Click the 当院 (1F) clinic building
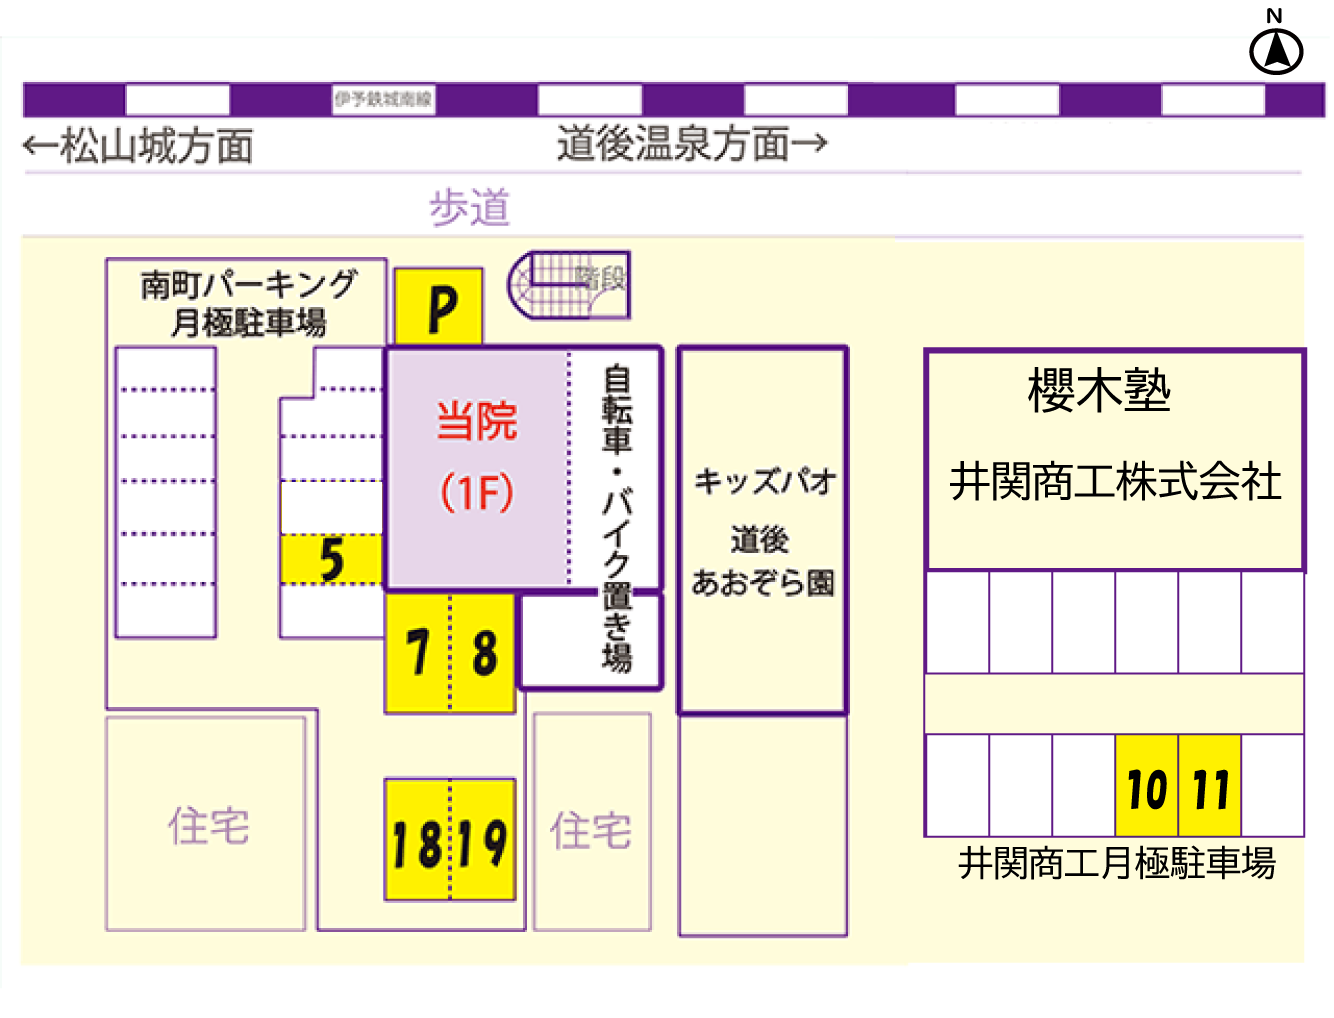 tap(477, 468)
